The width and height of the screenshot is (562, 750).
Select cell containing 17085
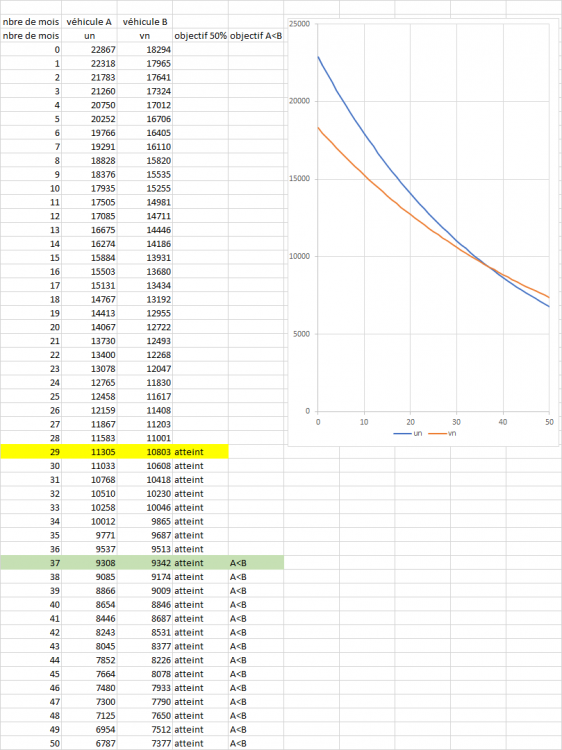coord(89,216)
